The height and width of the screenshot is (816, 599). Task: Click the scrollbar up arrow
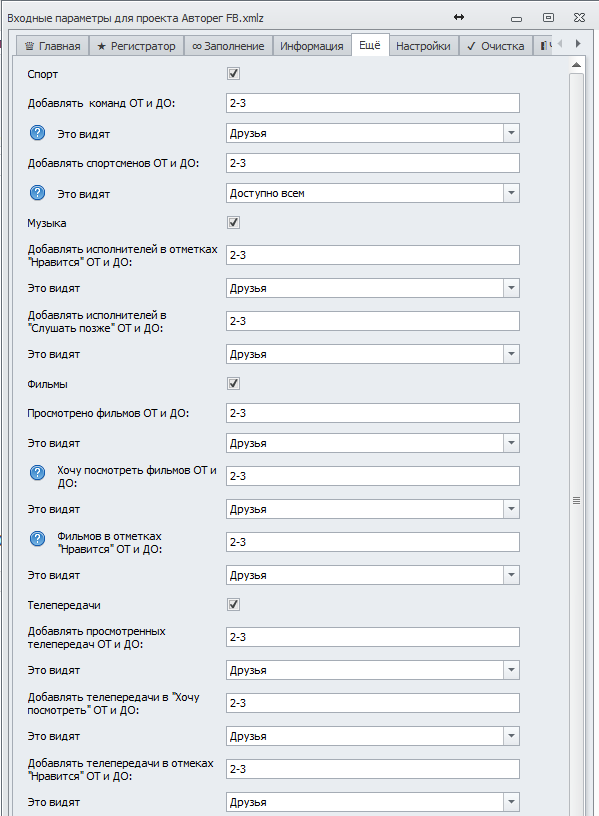click(576, 65)
